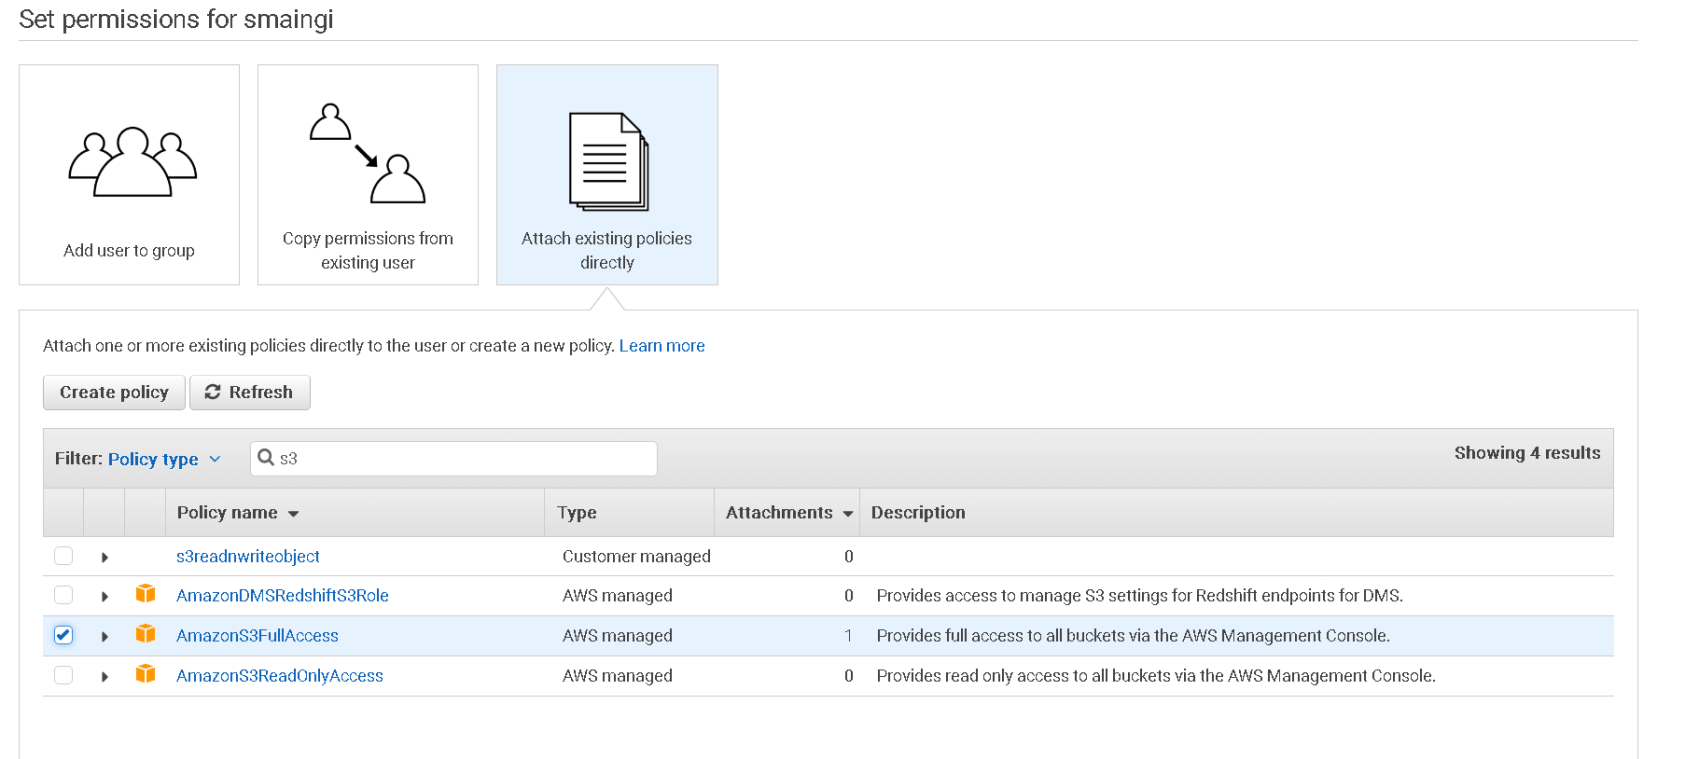The image size is (1699, 759).
Task: Click the attachments count 1 for AmazonS3FullAccess
Action: point(848,635)
